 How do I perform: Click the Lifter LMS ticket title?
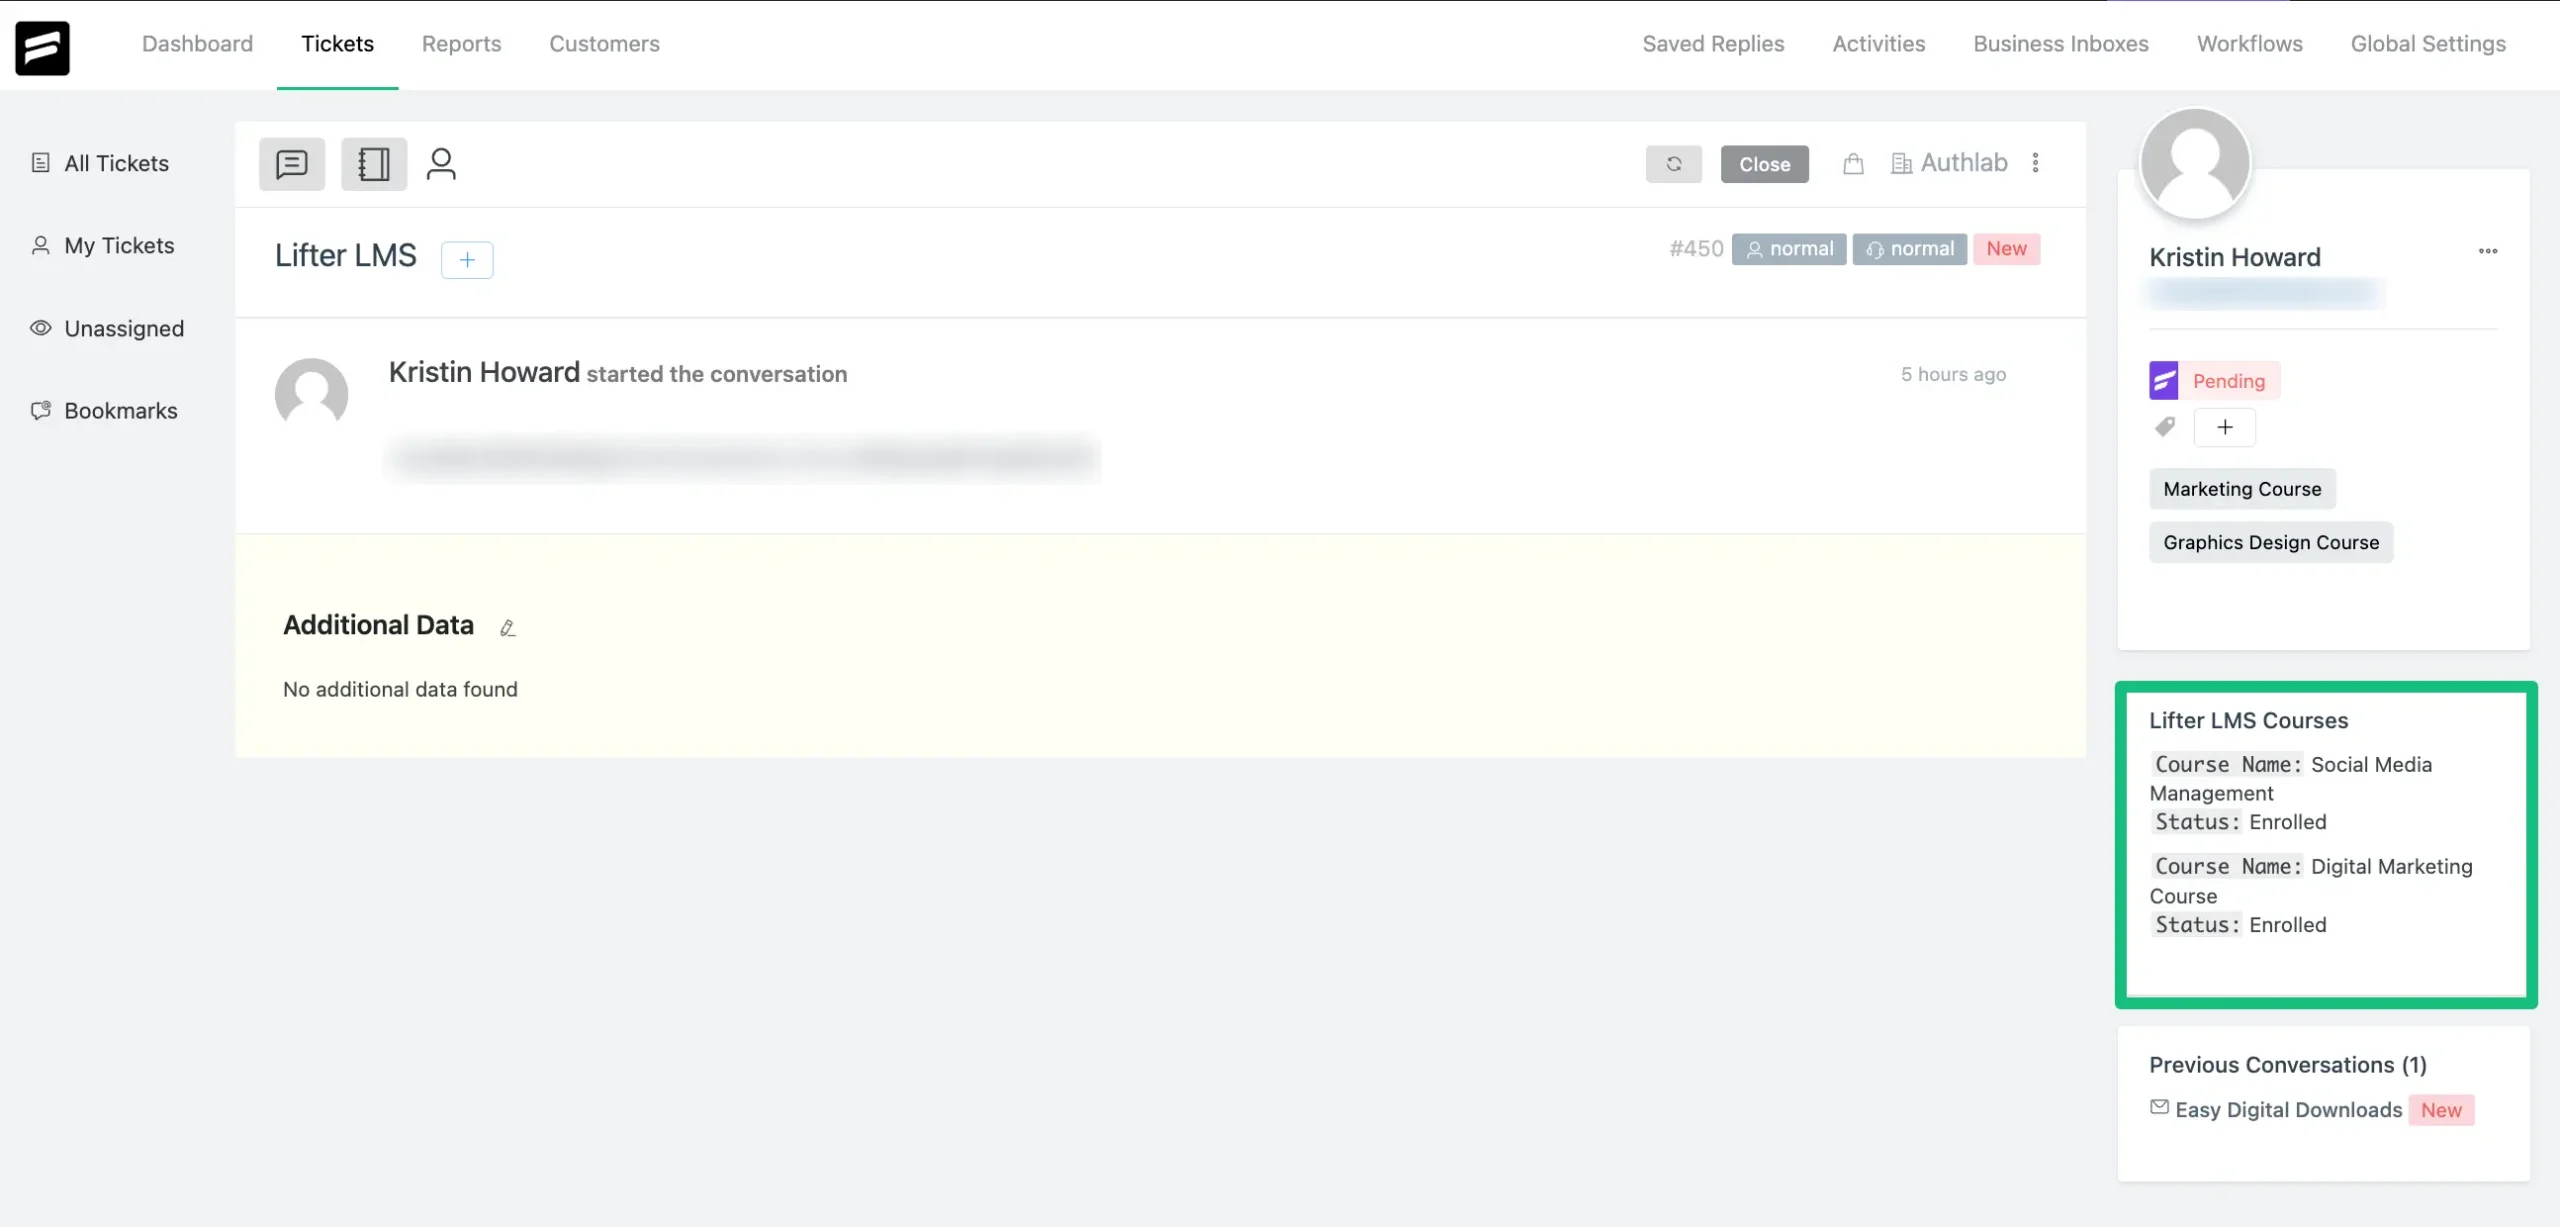346,255
